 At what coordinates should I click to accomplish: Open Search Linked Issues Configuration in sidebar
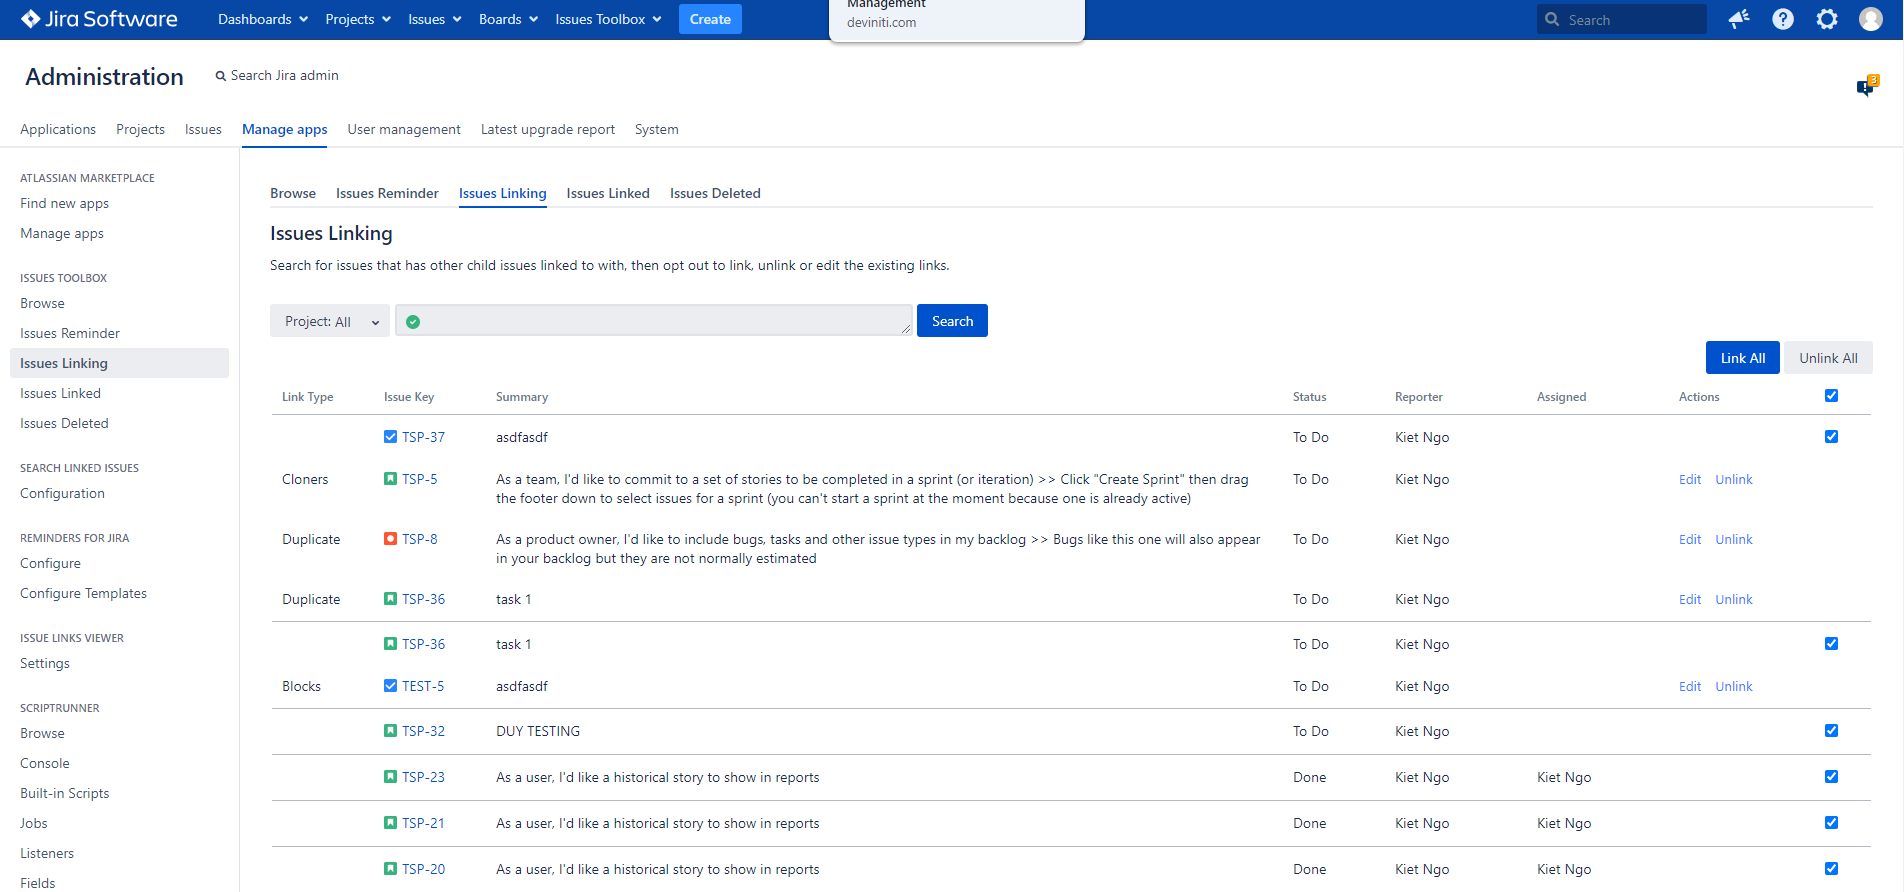click(62, 493)
